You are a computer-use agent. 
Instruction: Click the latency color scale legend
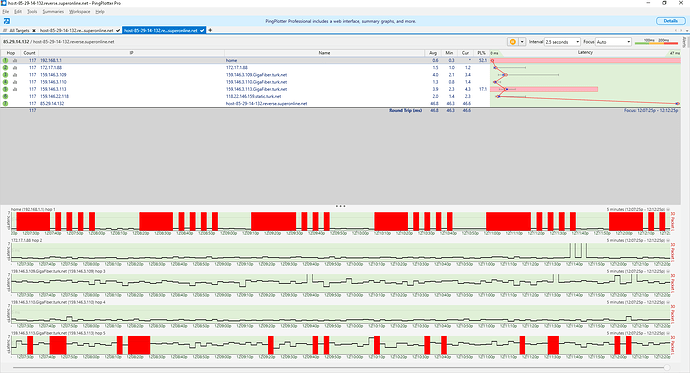[x=656, y=42]
